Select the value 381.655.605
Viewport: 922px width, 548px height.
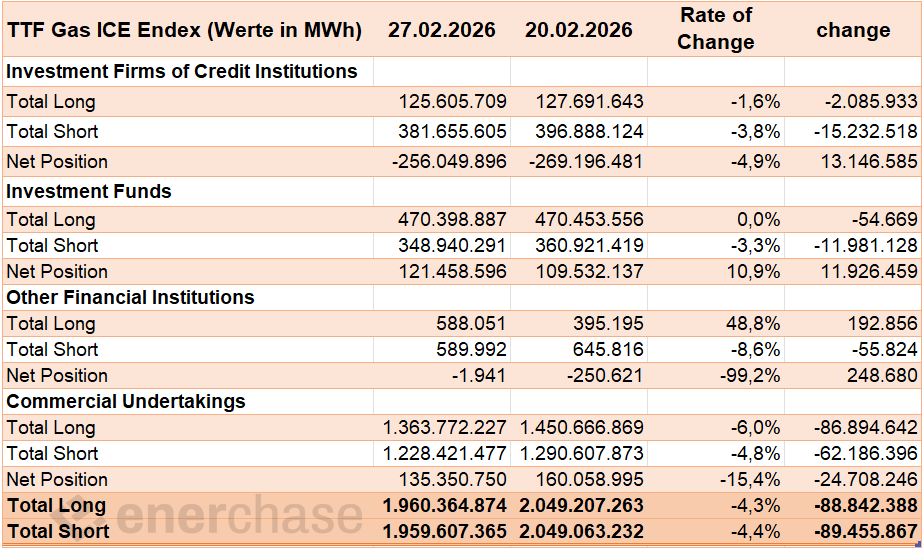452,131
